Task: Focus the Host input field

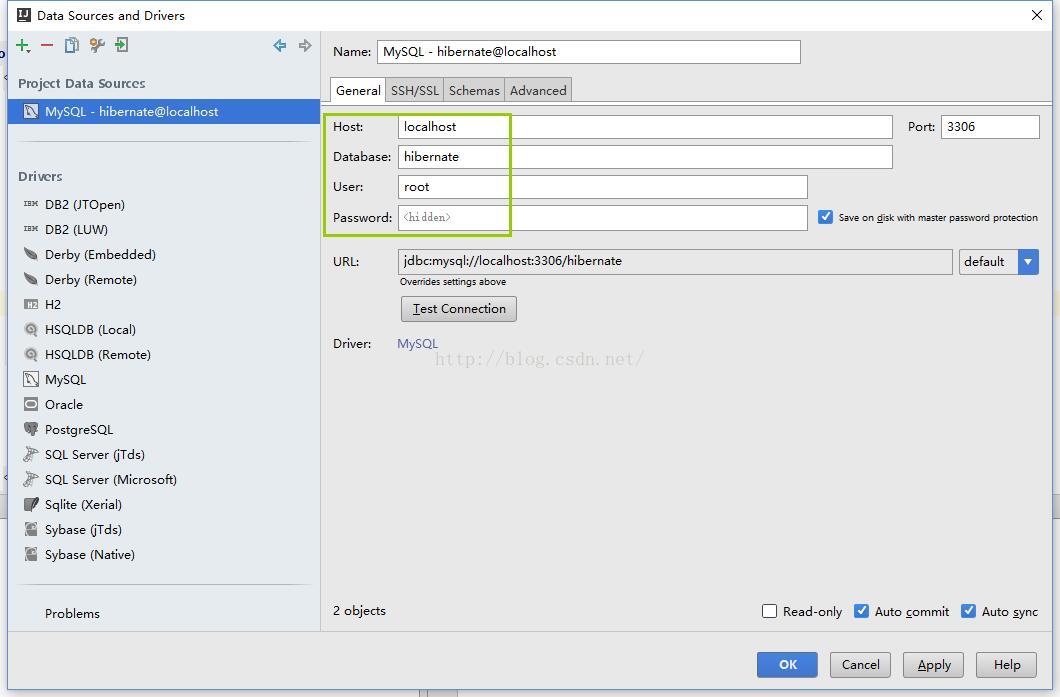Action: [645, 127]
